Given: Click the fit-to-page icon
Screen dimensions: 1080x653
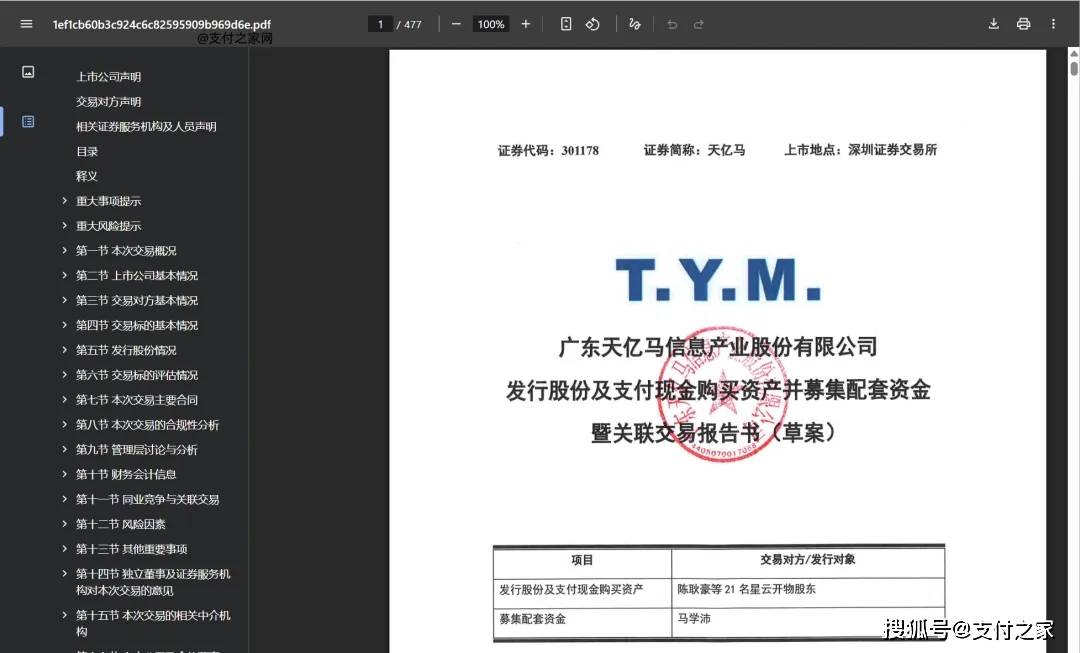Looking at the screenshot, I should click(567, 23).
